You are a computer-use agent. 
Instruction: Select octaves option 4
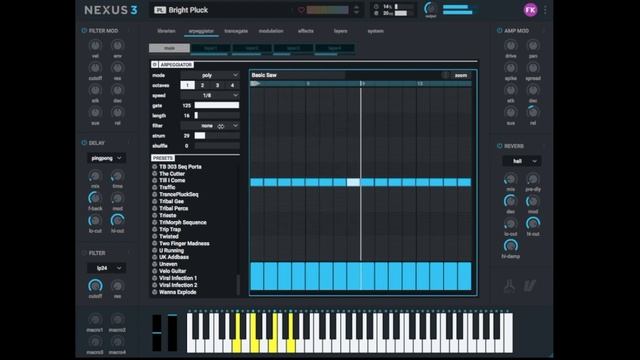tap(232, 85)
